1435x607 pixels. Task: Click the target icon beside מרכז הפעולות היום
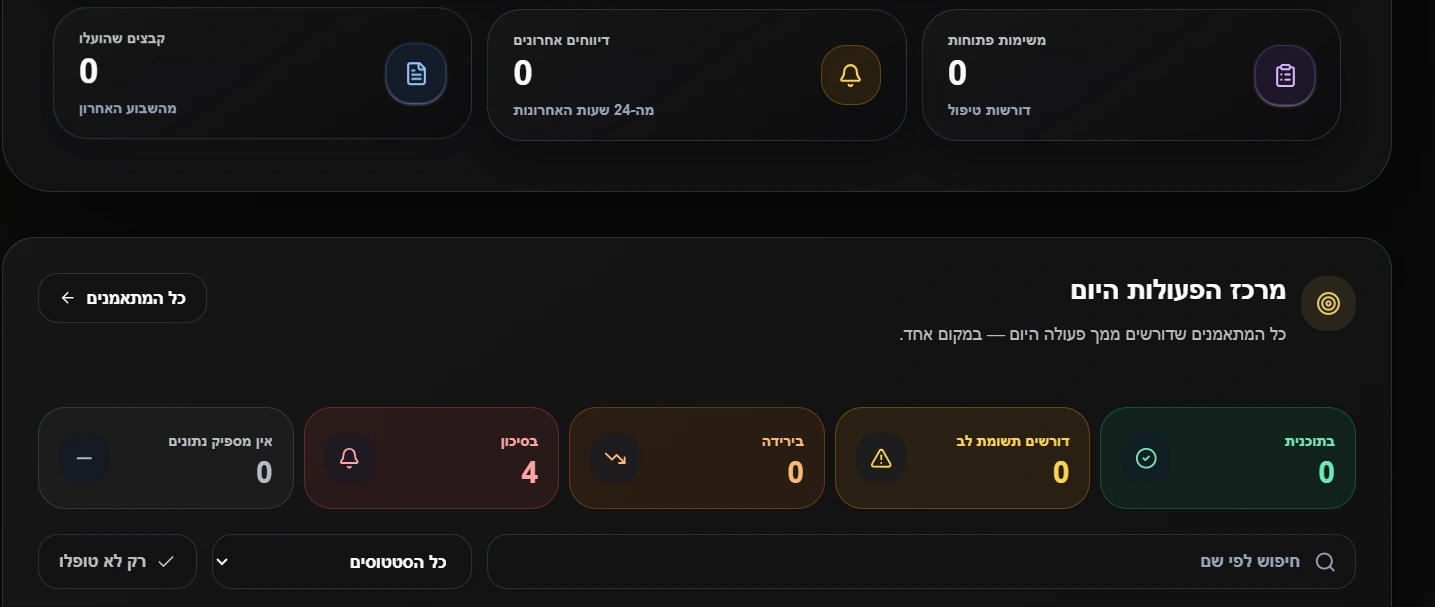point(1328,304)
